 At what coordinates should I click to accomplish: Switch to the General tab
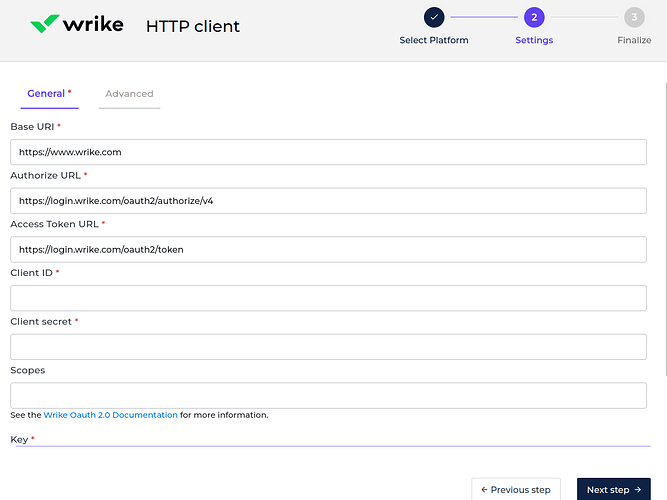pyautogui.click(x=49, y=94)
